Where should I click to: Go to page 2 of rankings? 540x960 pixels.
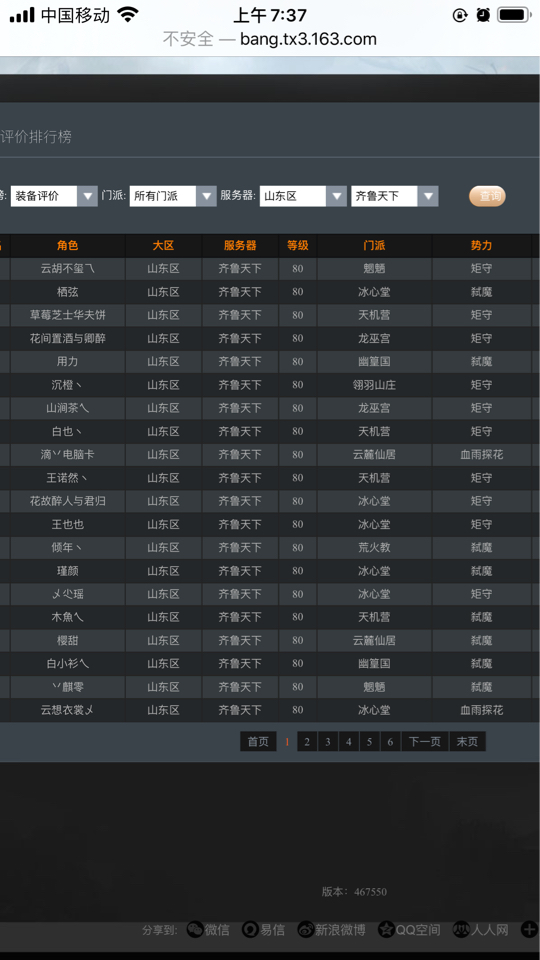(x=307, y=741)
